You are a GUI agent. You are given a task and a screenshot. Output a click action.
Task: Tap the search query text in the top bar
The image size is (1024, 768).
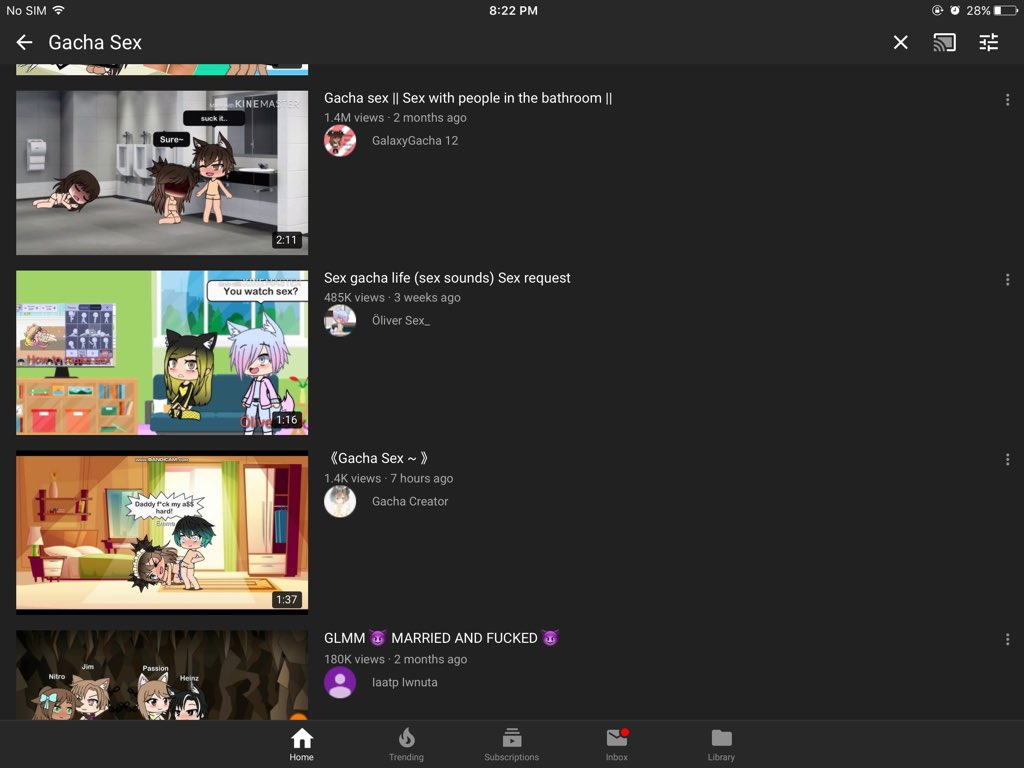click(x=95, y=42)
